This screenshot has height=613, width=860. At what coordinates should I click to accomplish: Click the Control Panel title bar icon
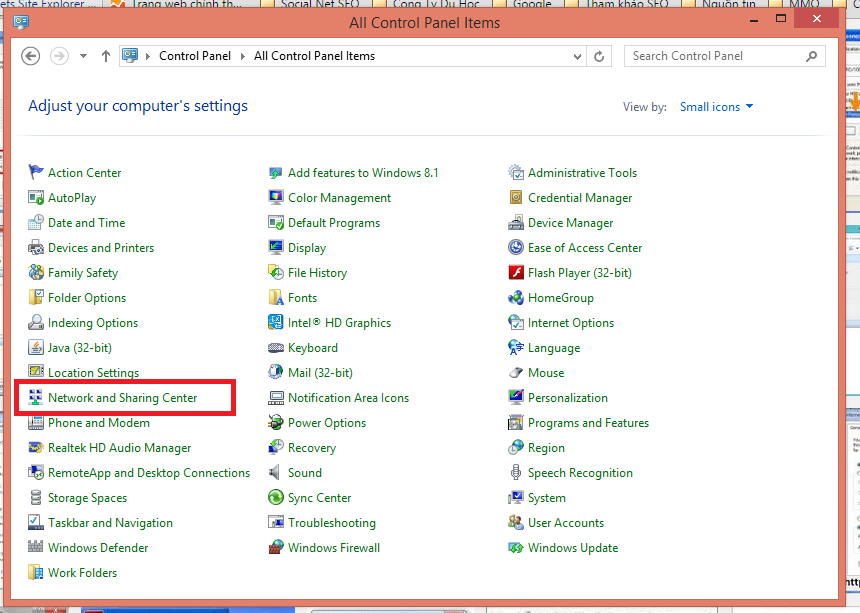(x=21, y=22)
